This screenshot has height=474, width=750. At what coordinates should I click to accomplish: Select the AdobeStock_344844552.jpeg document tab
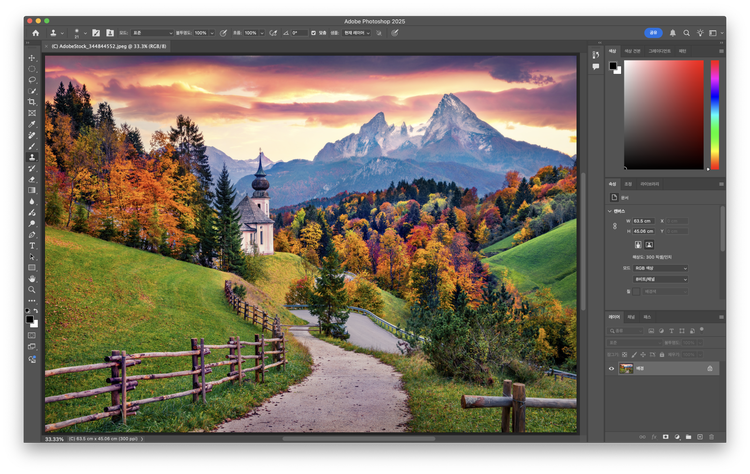[x=109, y=46]
